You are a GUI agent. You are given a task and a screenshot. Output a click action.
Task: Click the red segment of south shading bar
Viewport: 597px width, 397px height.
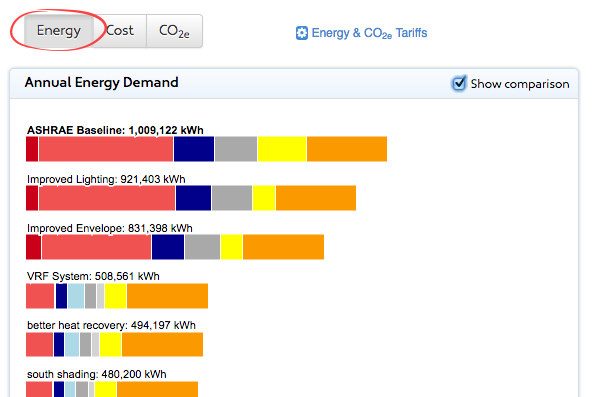(39, 389)
